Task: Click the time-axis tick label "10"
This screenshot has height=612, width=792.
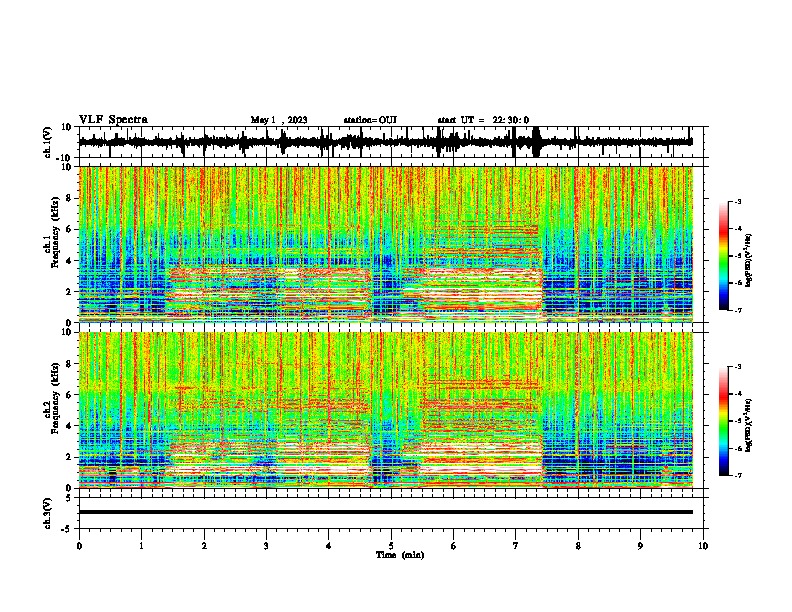Action: tap(703, 546)
